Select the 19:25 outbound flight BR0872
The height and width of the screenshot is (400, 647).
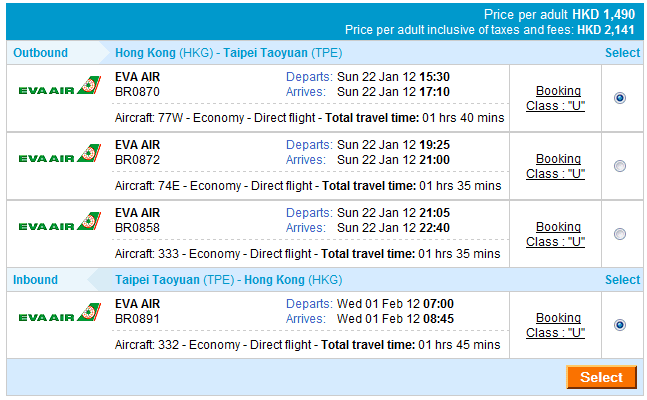tap(620, 166)
